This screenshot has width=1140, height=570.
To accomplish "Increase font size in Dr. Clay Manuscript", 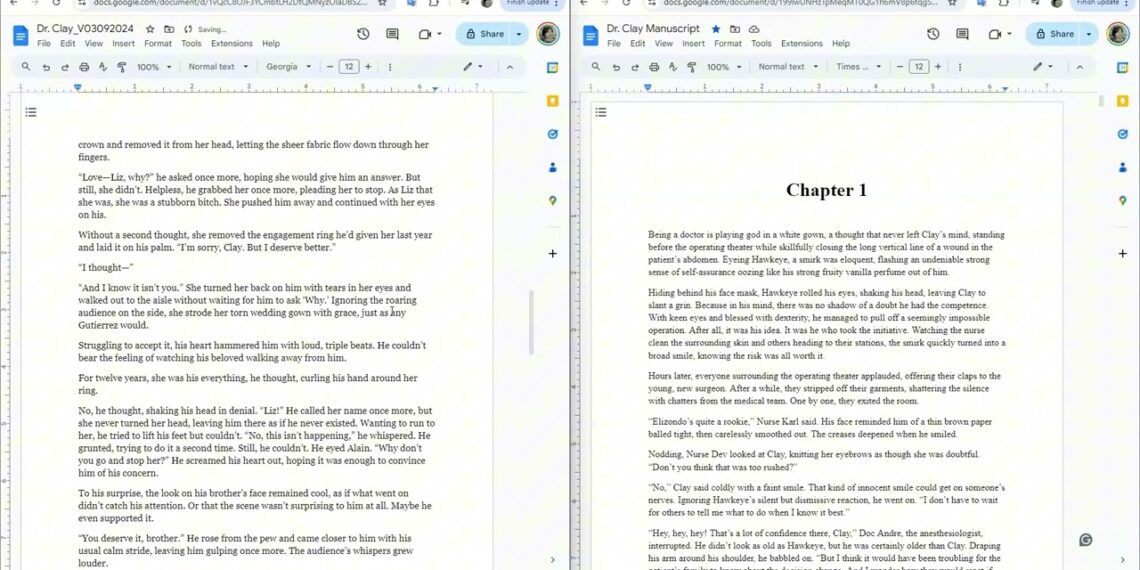I will pos(938,67).
